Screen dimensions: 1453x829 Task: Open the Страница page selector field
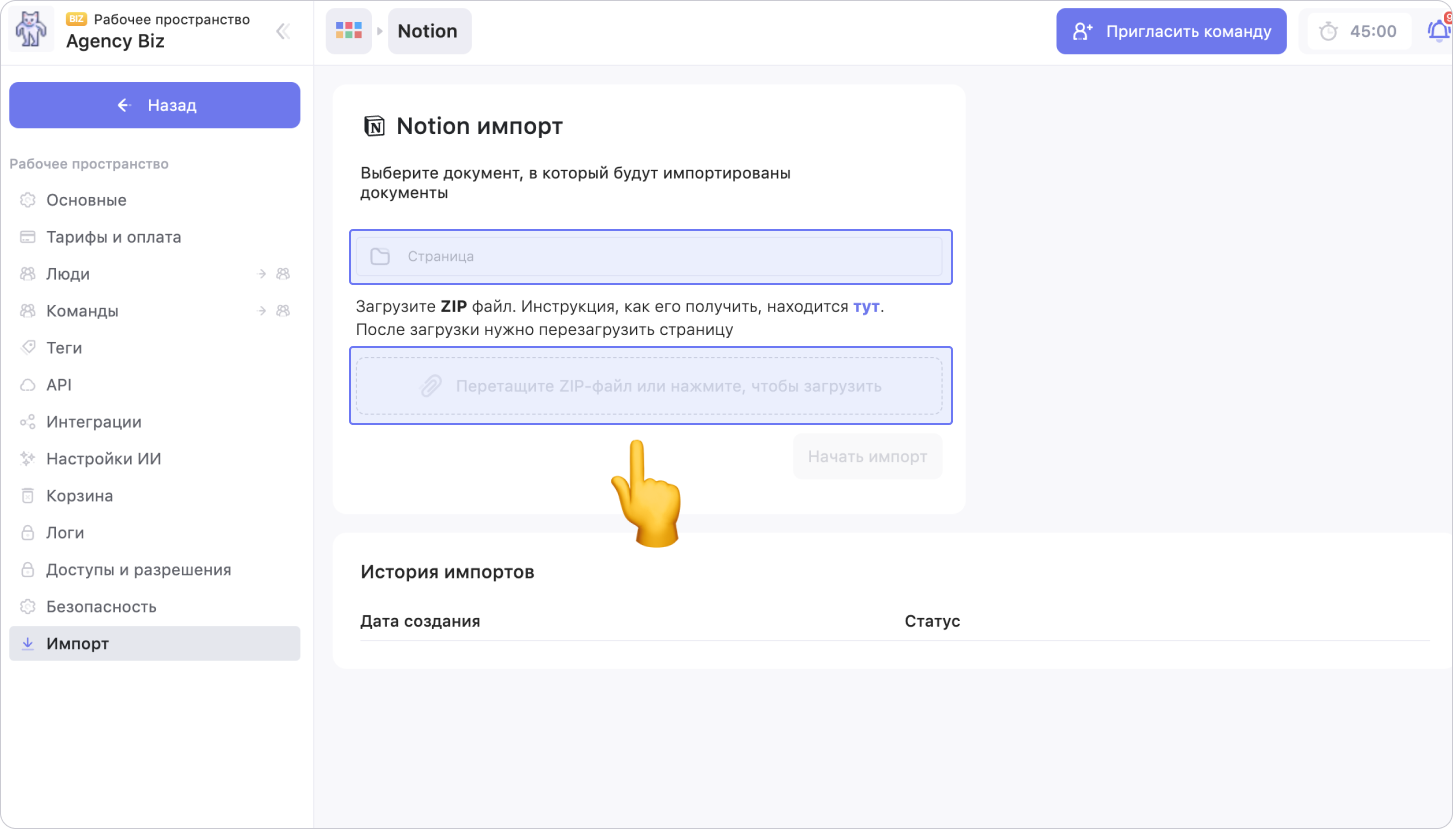[x=650, y=257]
